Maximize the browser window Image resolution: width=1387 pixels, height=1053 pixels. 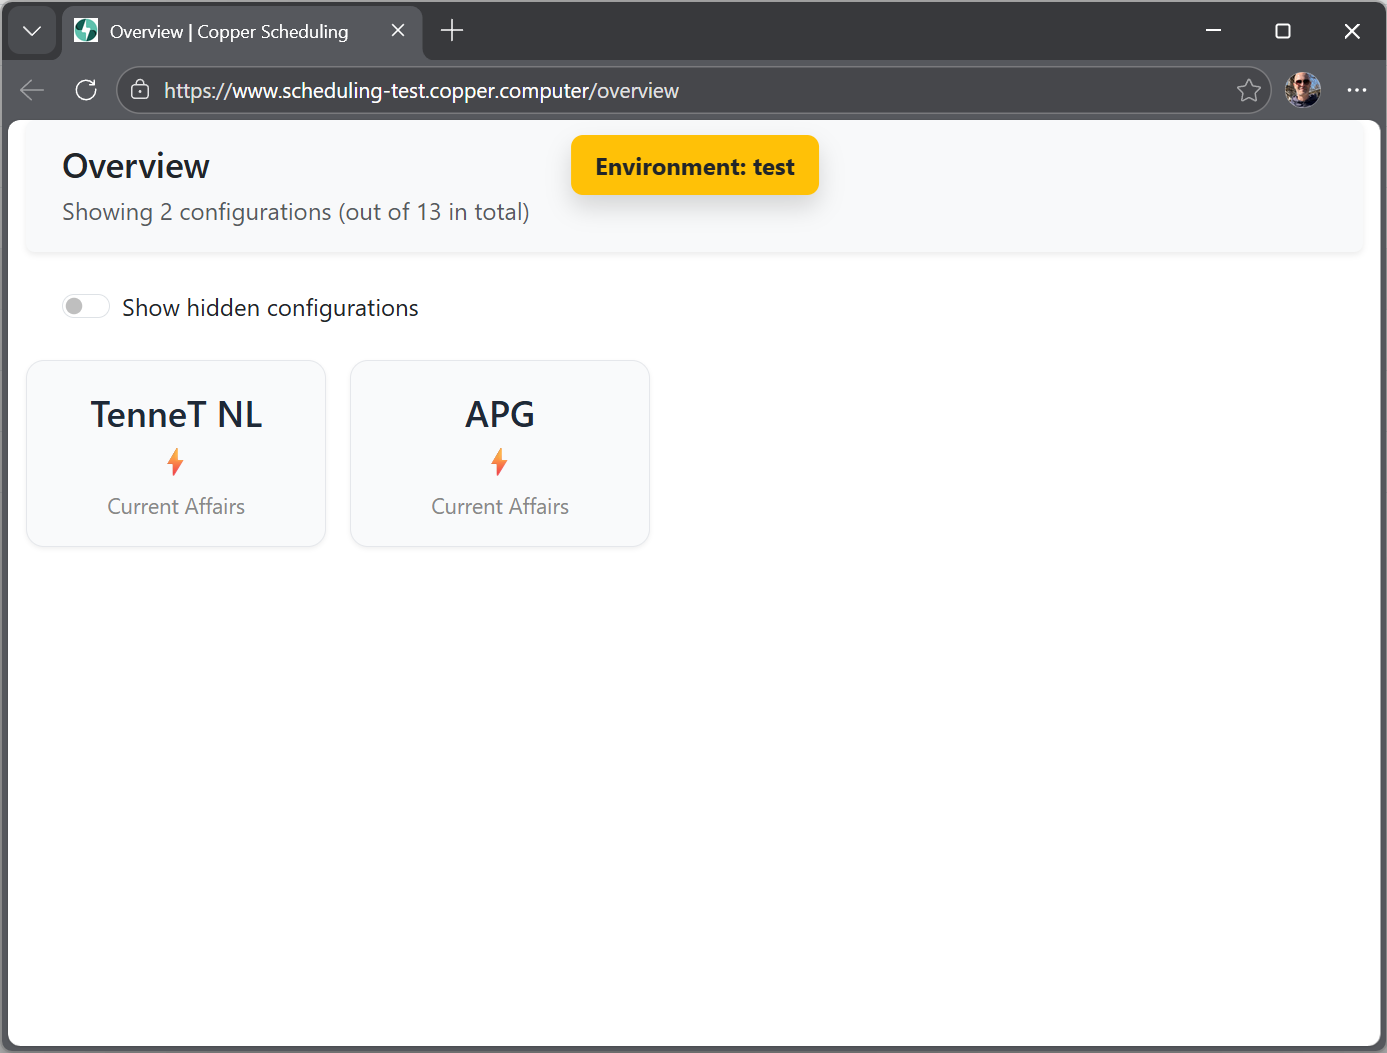(1283, 31)
